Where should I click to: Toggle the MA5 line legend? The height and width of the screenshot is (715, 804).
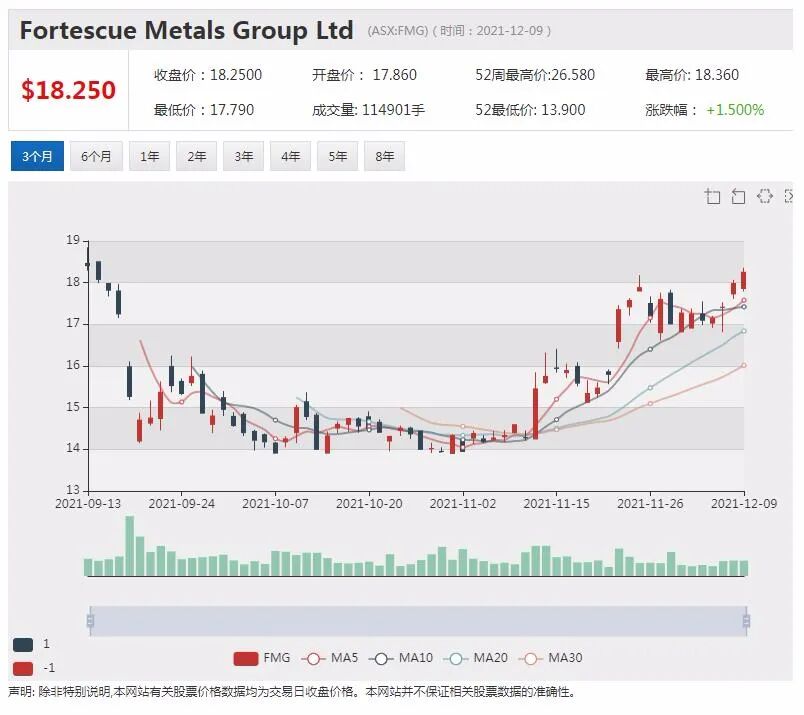click(x=330, y=658)
